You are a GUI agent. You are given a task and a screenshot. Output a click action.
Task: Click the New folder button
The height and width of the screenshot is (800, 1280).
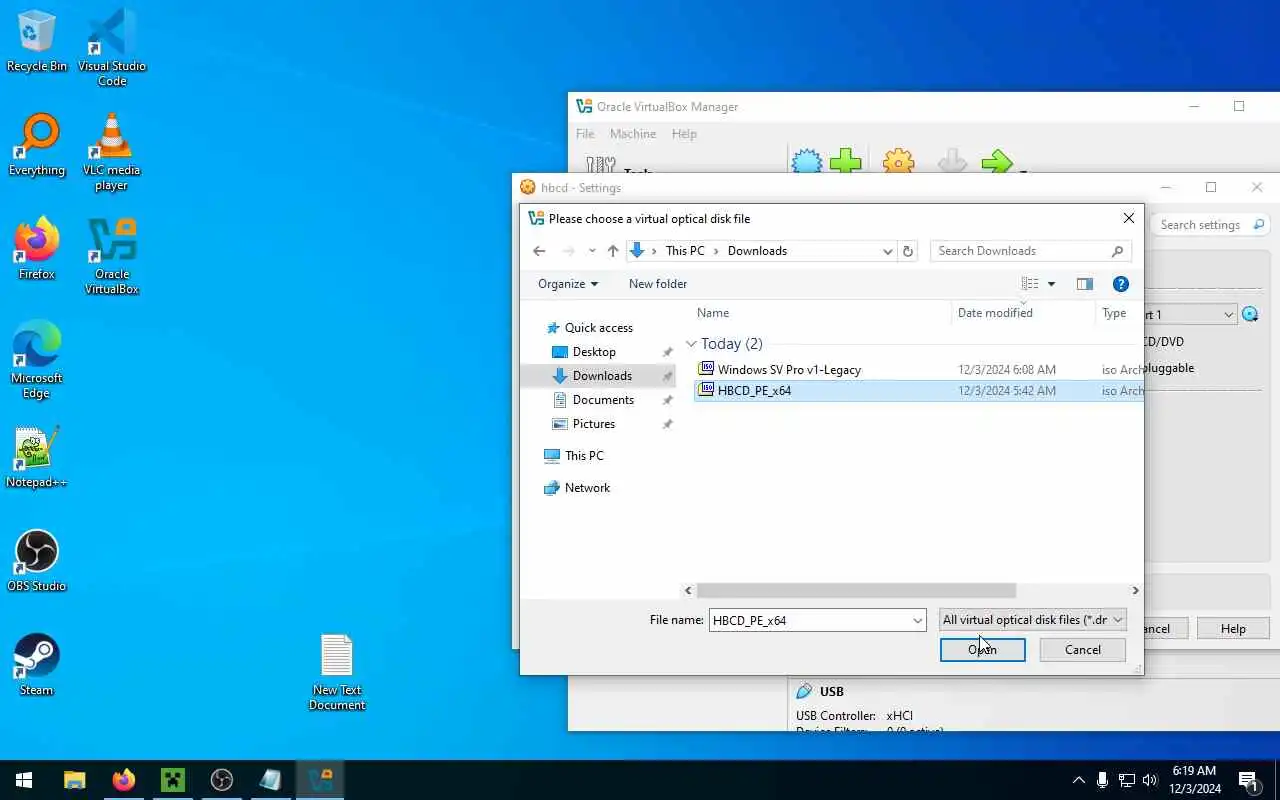click(x=658, y=284)
